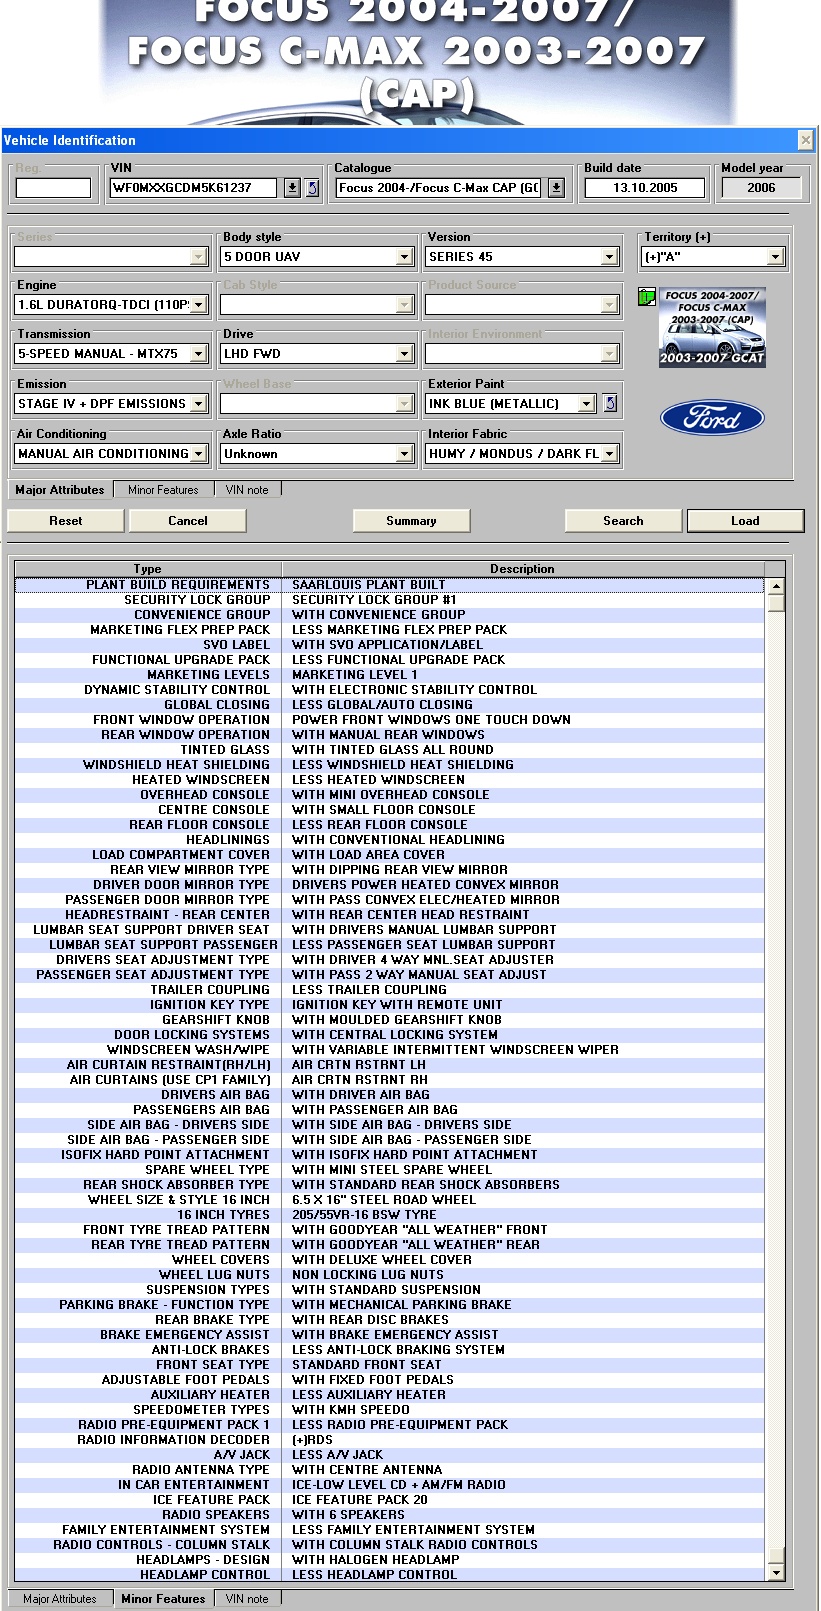Click the Load button
Viewport: 821px width, 1611px height.
[745, 521]
